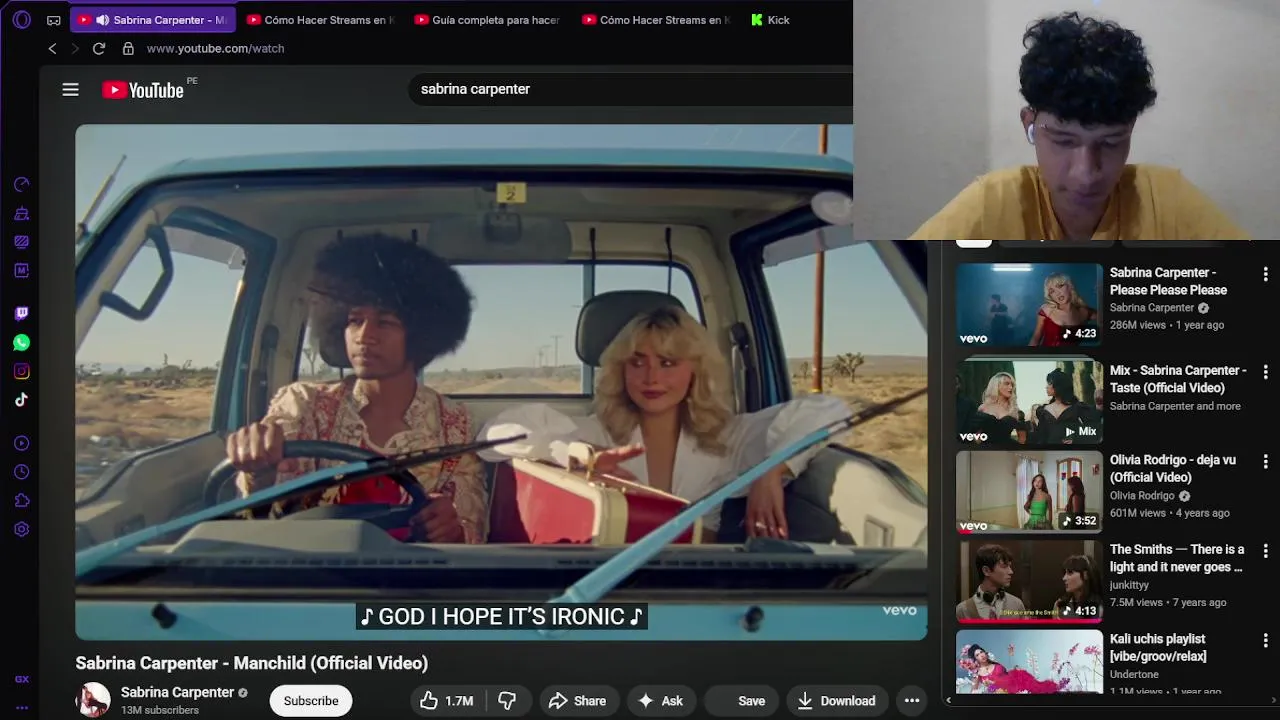Screen dimensions: 1280x720
Task: Switch to Guía completa para hacer tab
Action: coord(487,20)
